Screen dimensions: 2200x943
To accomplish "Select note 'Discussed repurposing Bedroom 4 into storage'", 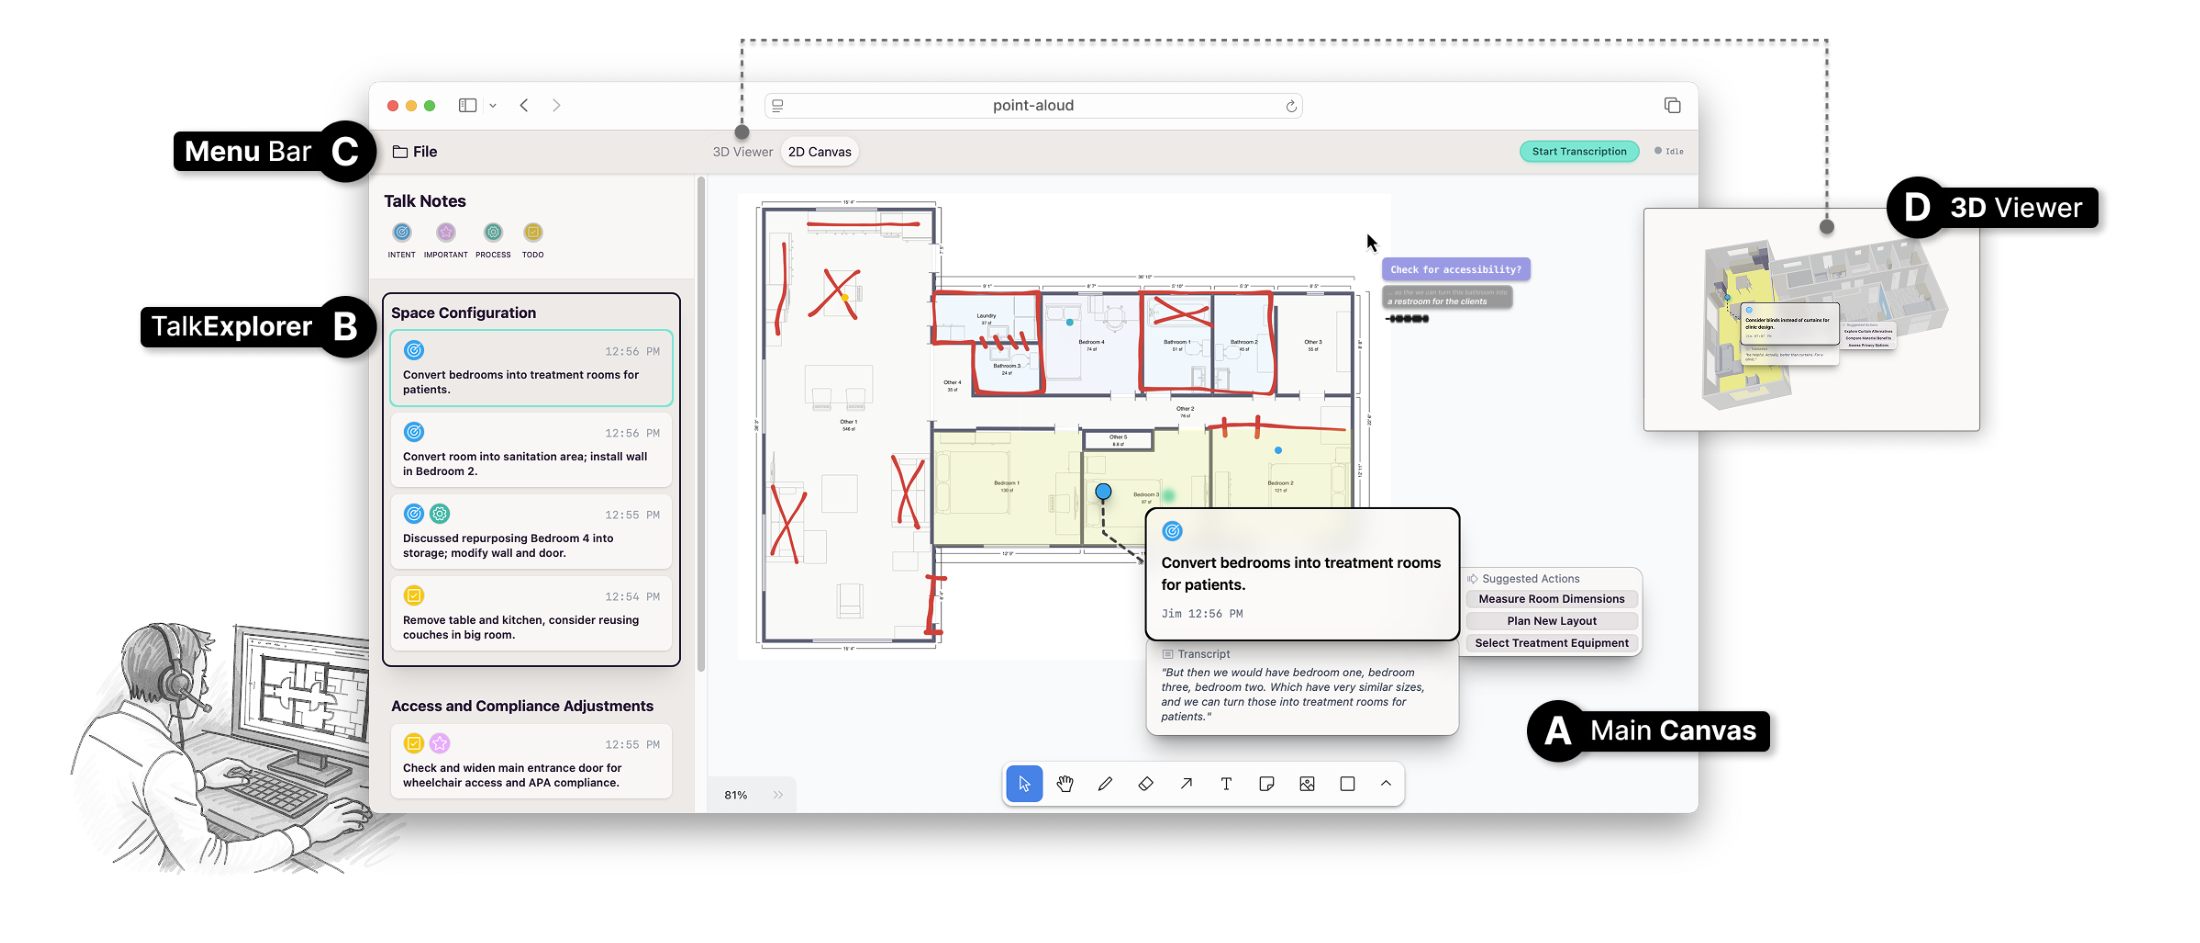I will (x=531, y=533).
